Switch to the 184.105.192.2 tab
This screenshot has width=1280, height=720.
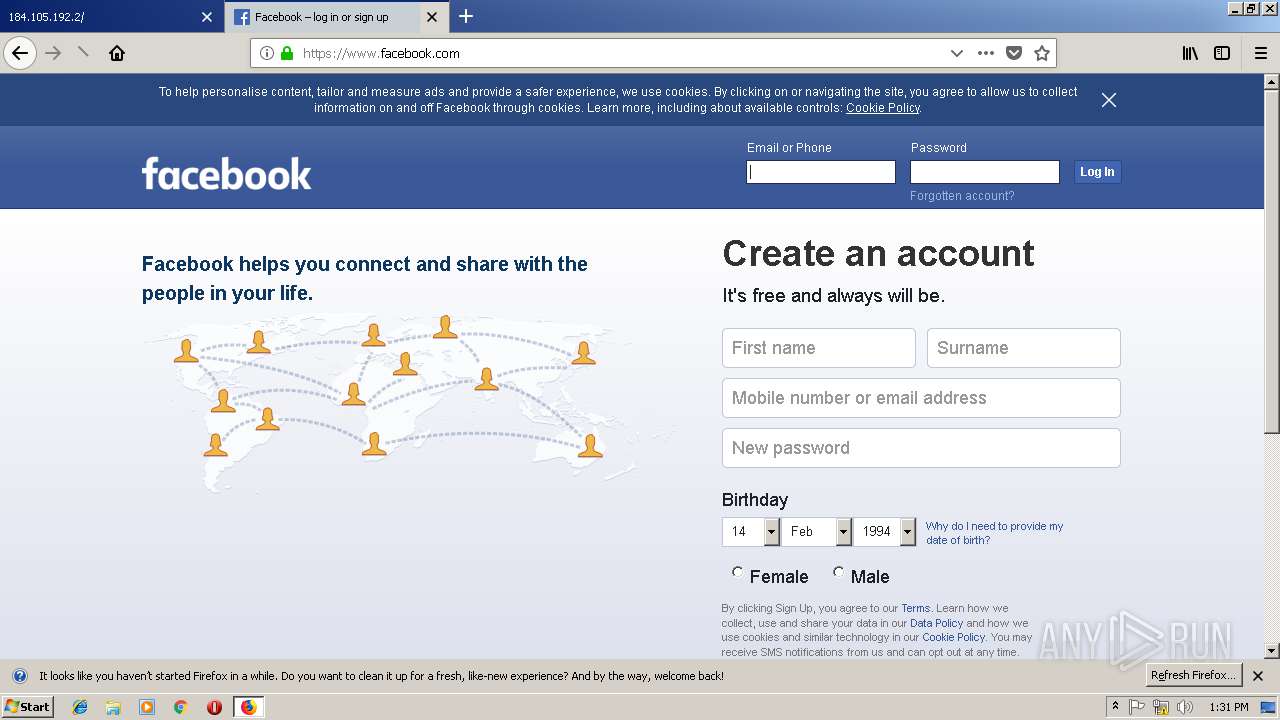point(110,17)
